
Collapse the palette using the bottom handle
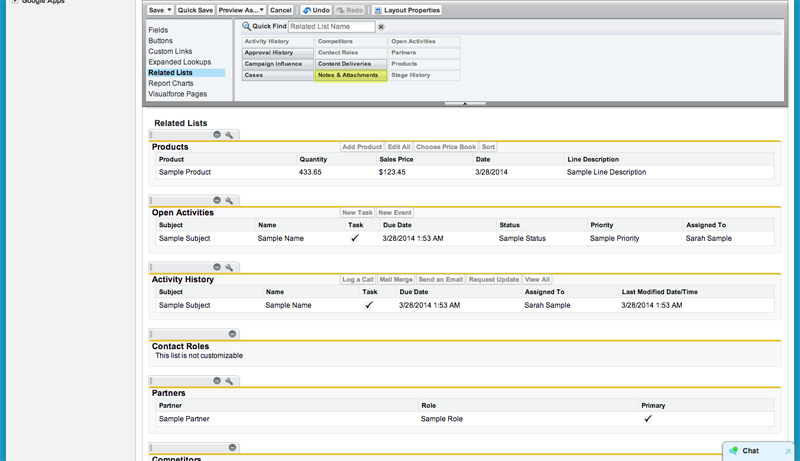click(465, 103)
